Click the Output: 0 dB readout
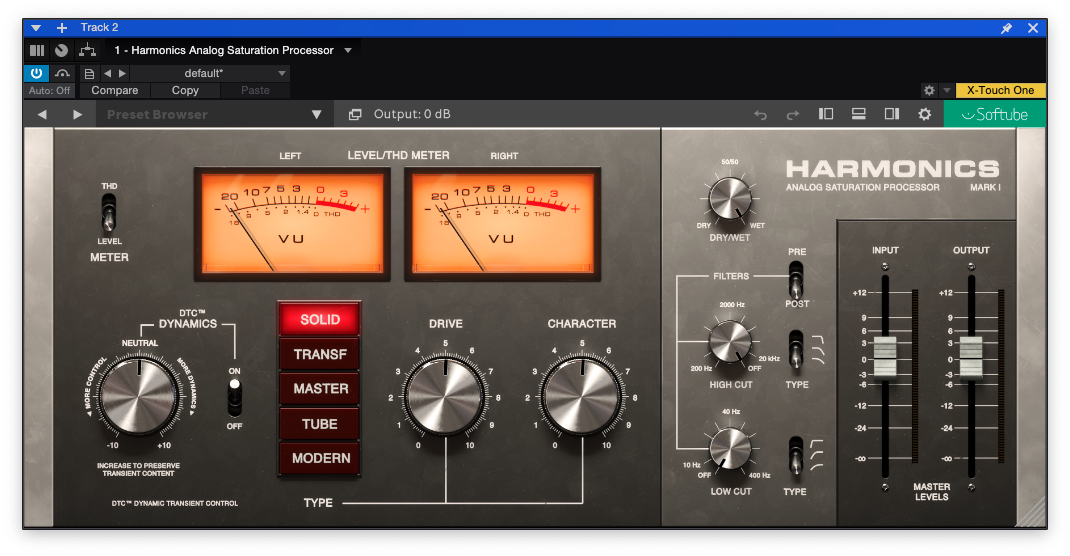The image size is (1070, 556). (x=412, y=115)
